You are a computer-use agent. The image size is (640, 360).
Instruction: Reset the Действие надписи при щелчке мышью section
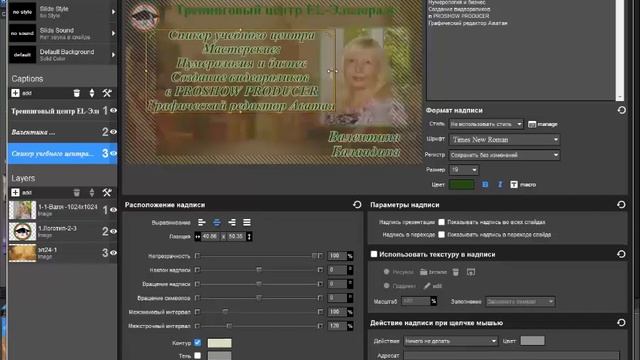(621, 322)
